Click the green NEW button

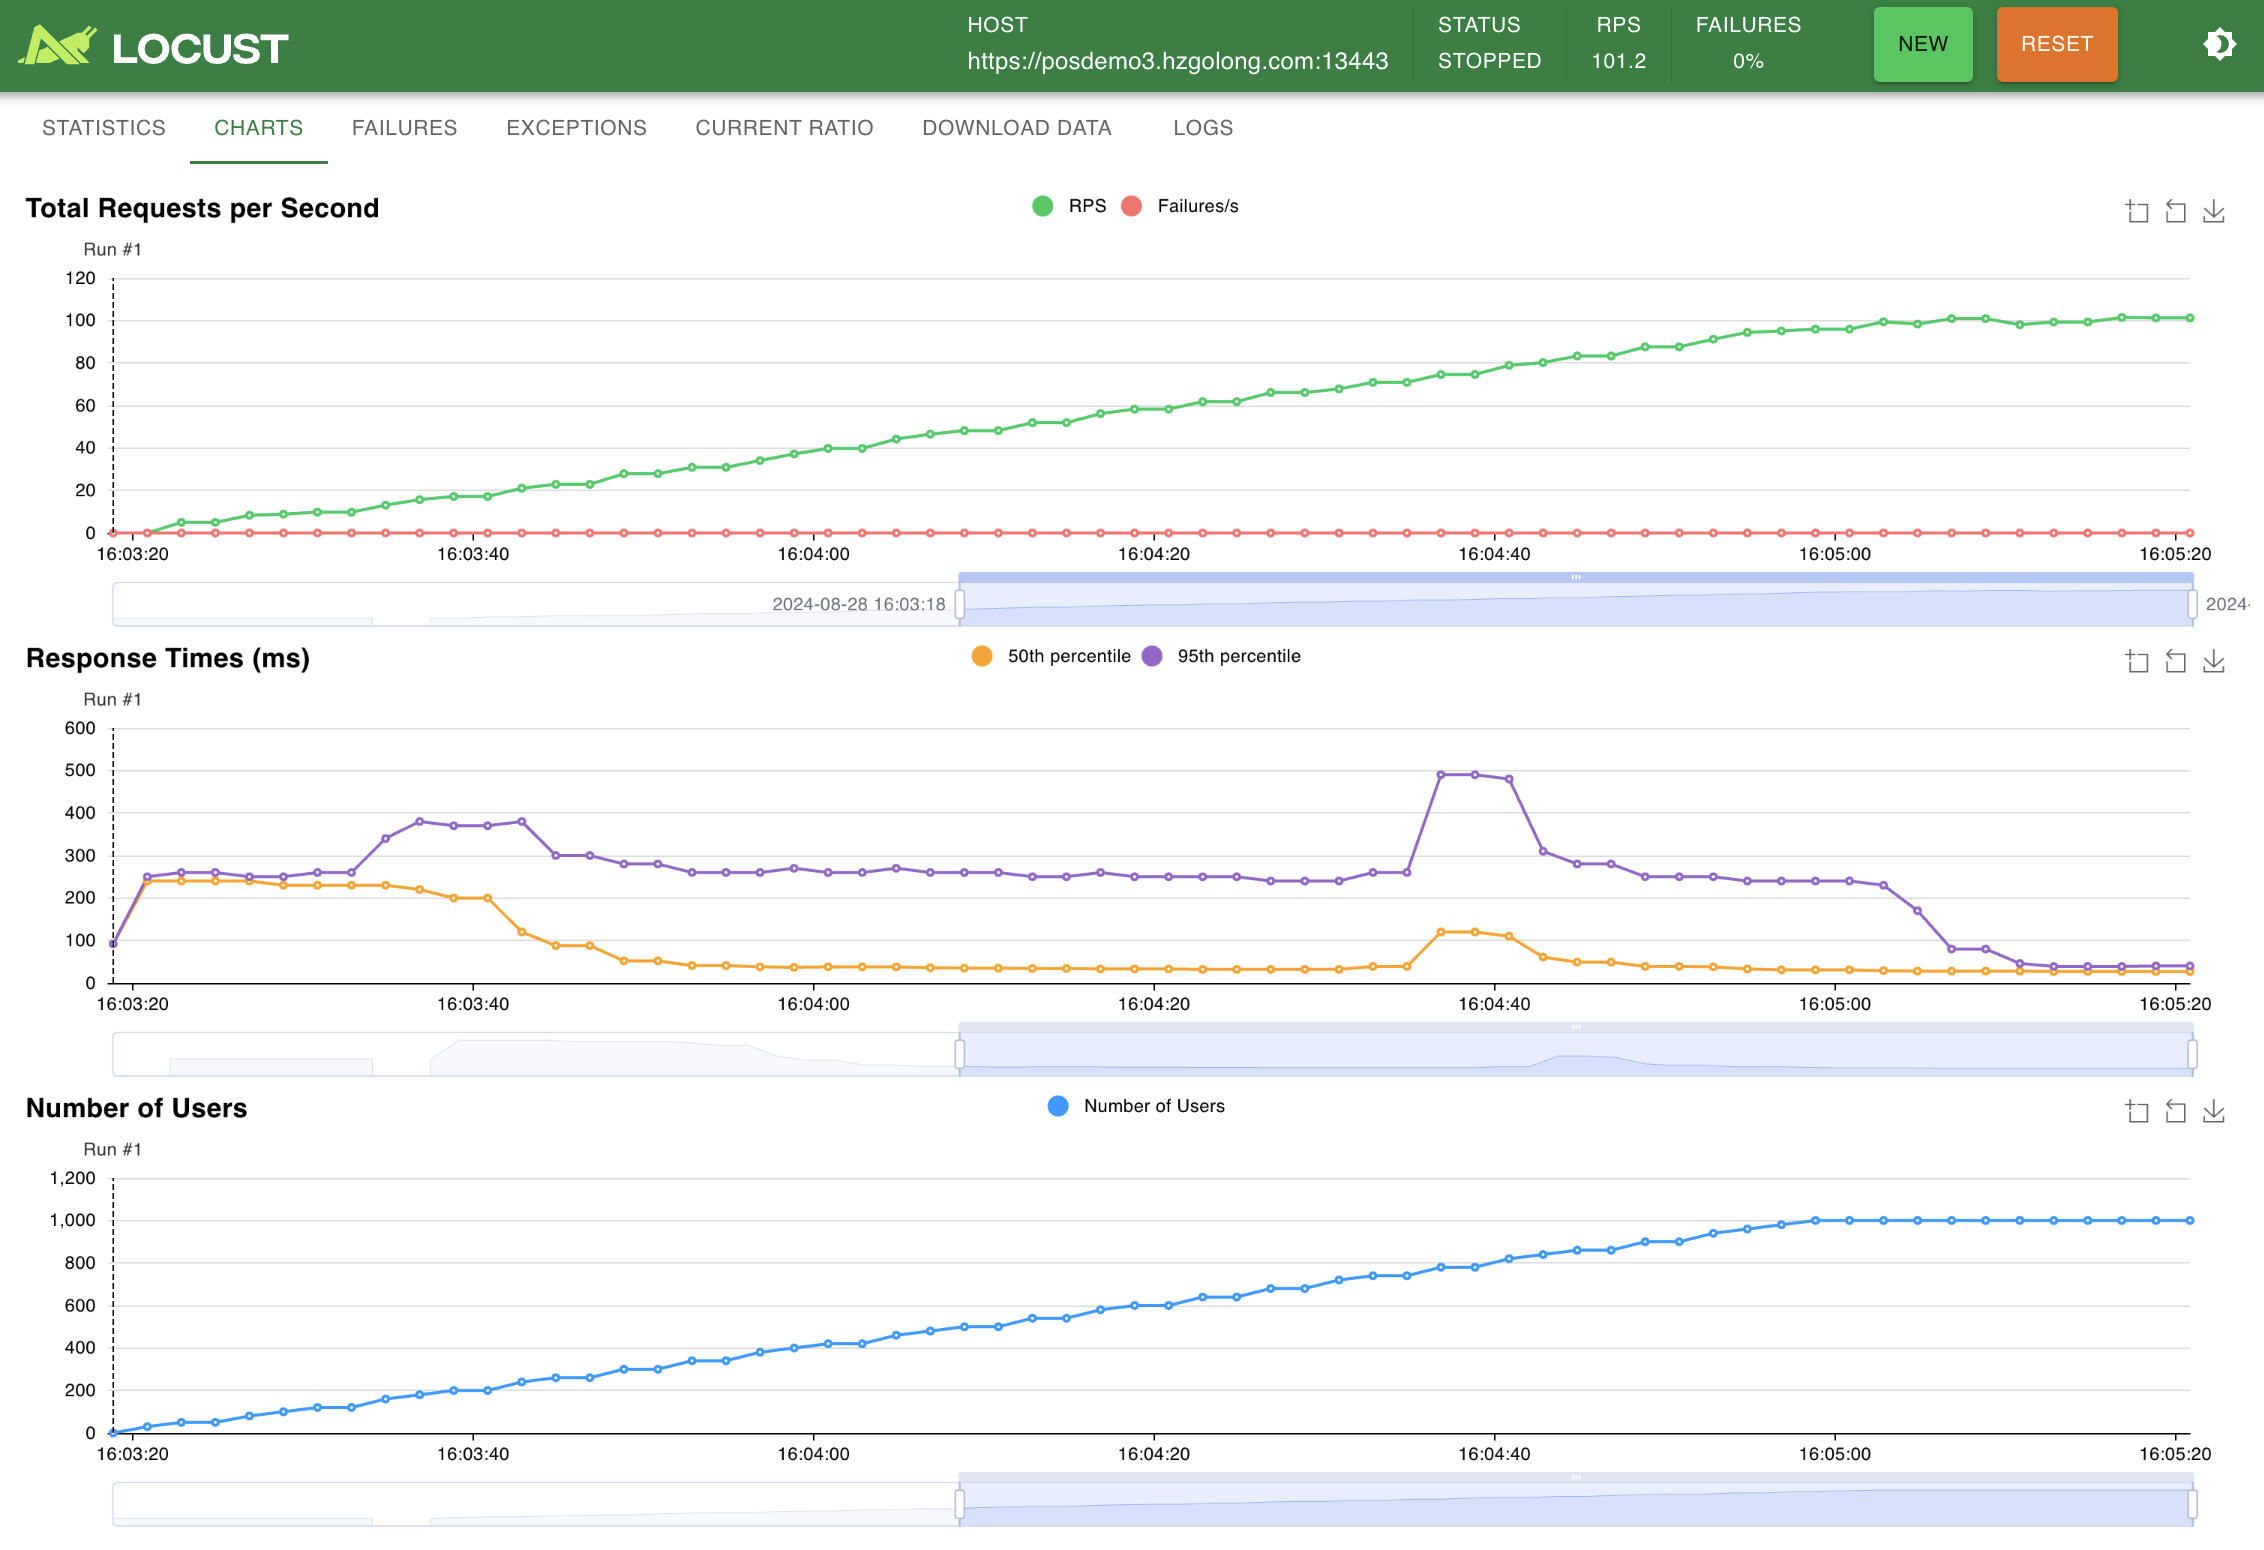pos(1923,44)
